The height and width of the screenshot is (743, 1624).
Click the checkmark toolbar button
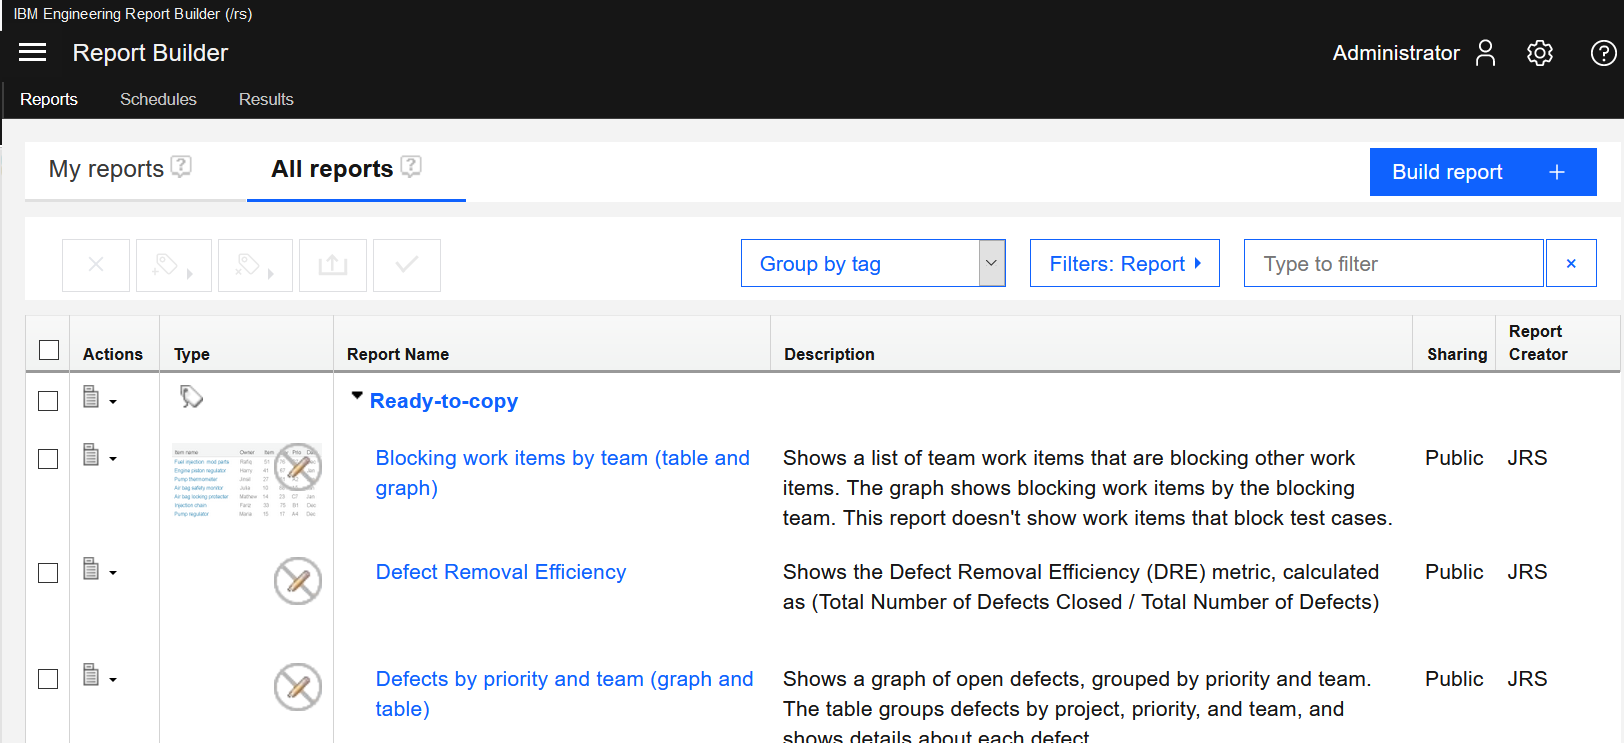click(x=407, y=265)
